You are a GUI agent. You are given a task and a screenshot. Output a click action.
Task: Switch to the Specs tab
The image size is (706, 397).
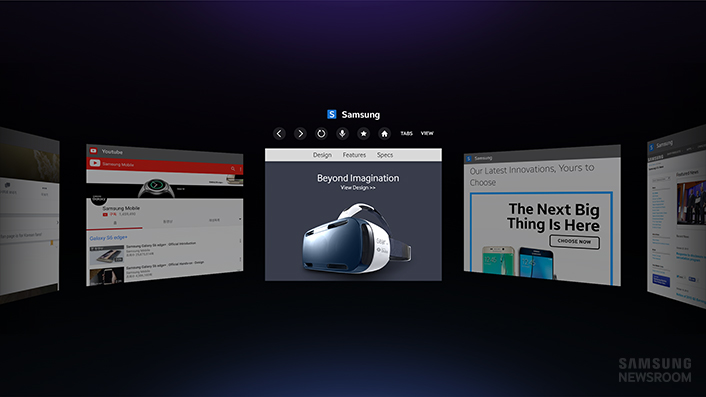(385, 155)
